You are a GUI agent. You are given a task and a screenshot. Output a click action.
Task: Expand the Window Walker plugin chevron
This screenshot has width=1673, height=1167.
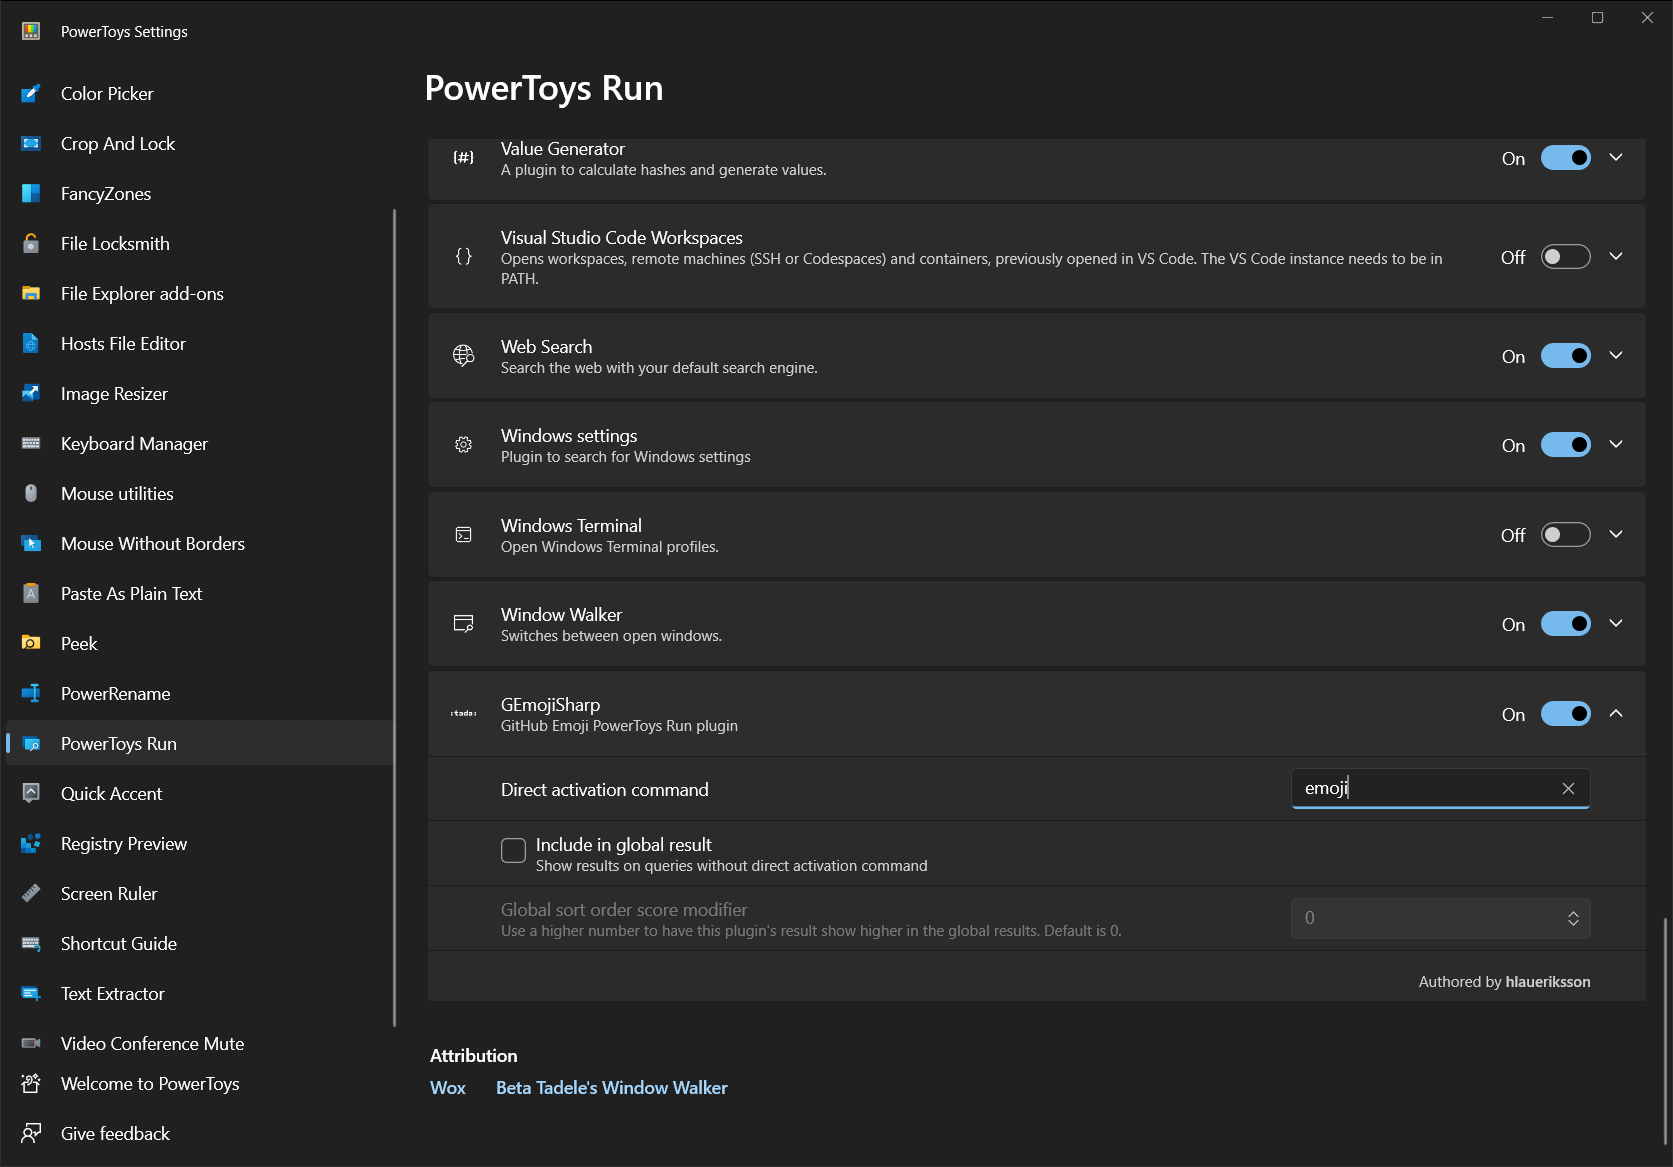click(1616, 624)
